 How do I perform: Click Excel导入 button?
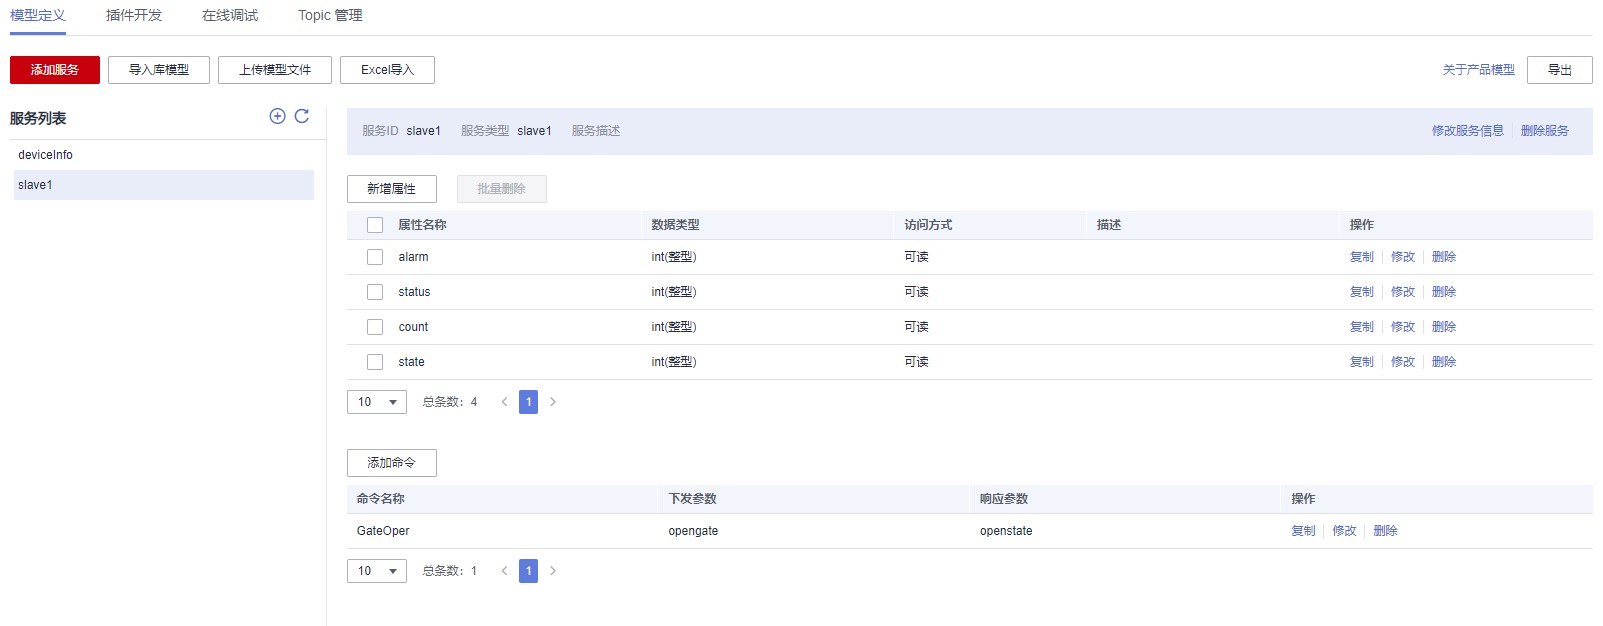(387, 70)
